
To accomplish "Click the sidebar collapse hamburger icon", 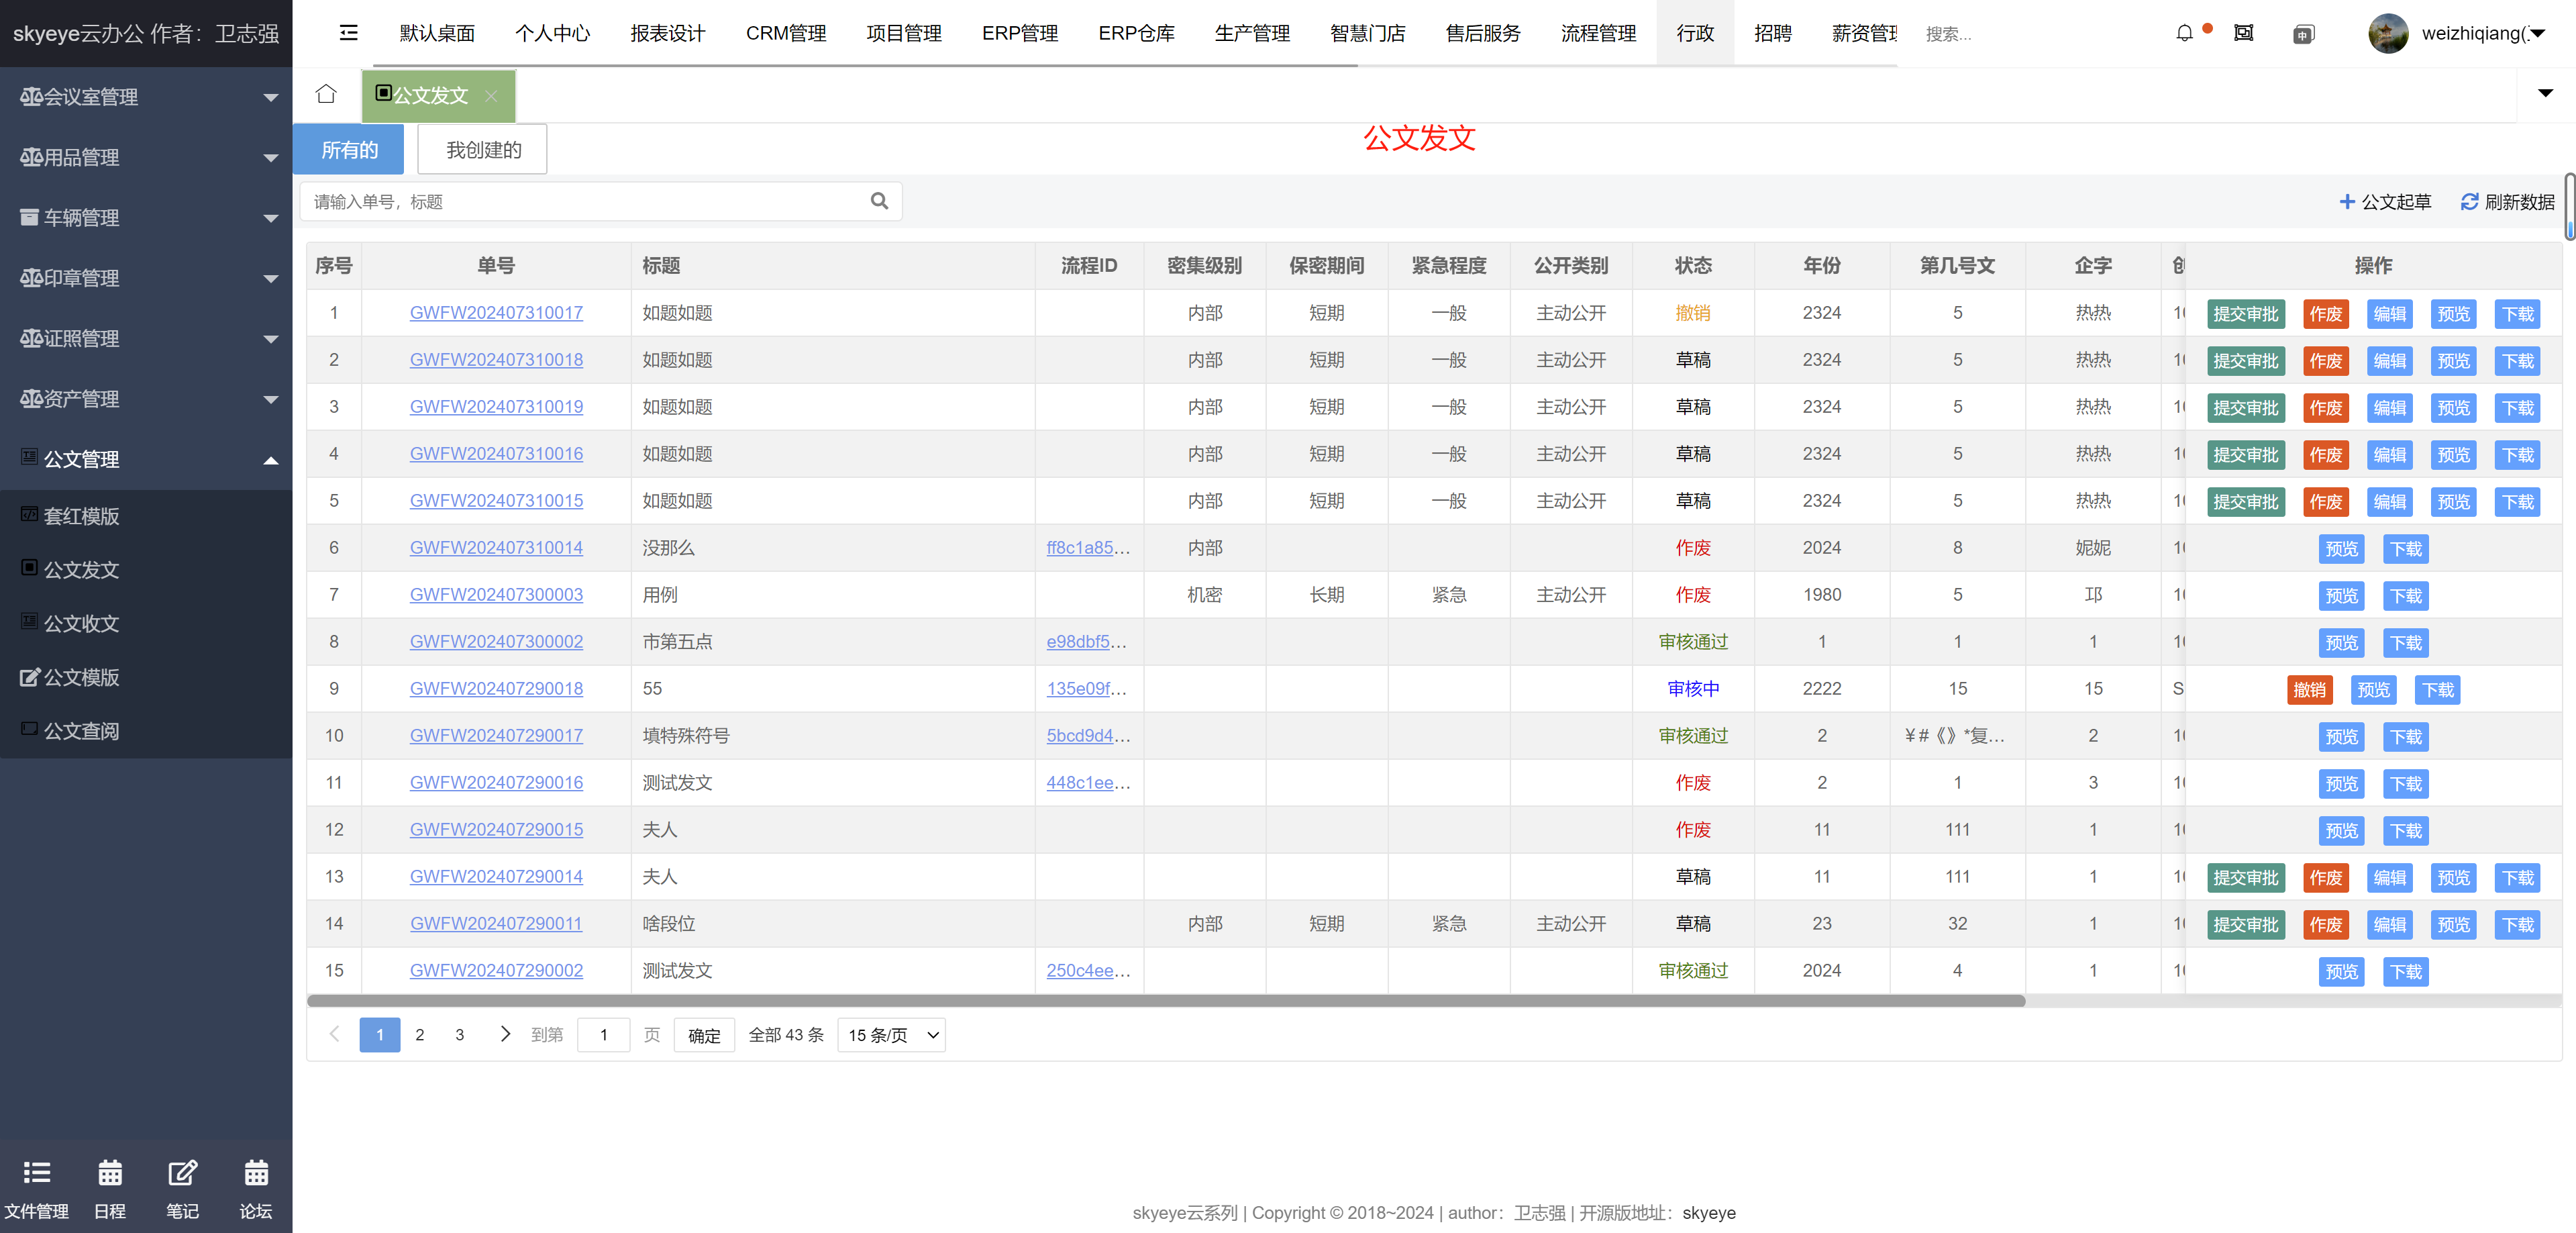I will click(348, 33).
